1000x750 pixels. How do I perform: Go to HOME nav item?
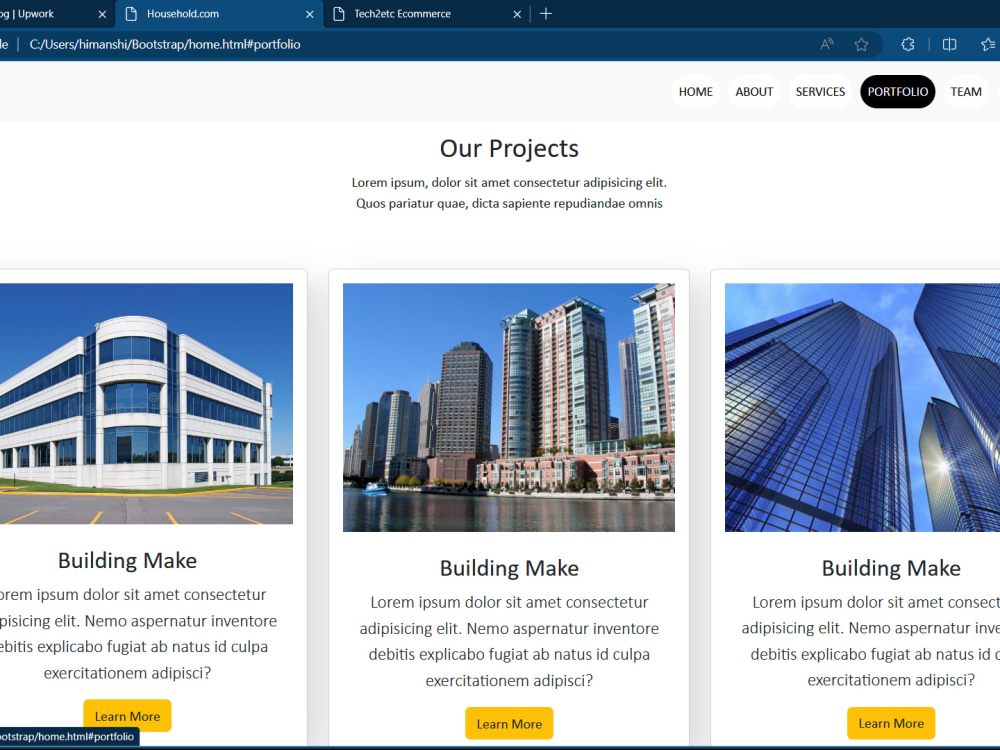coord(695,92)
